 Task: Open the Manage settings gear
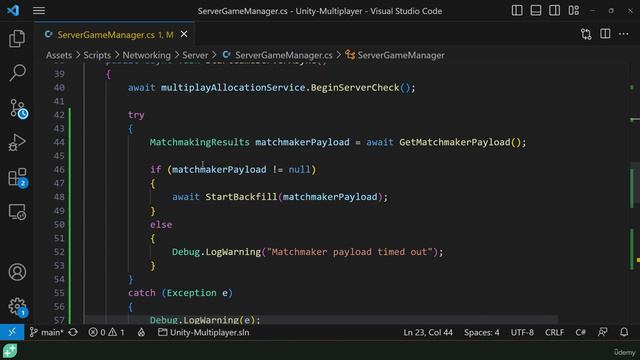(x=18, y=307)
